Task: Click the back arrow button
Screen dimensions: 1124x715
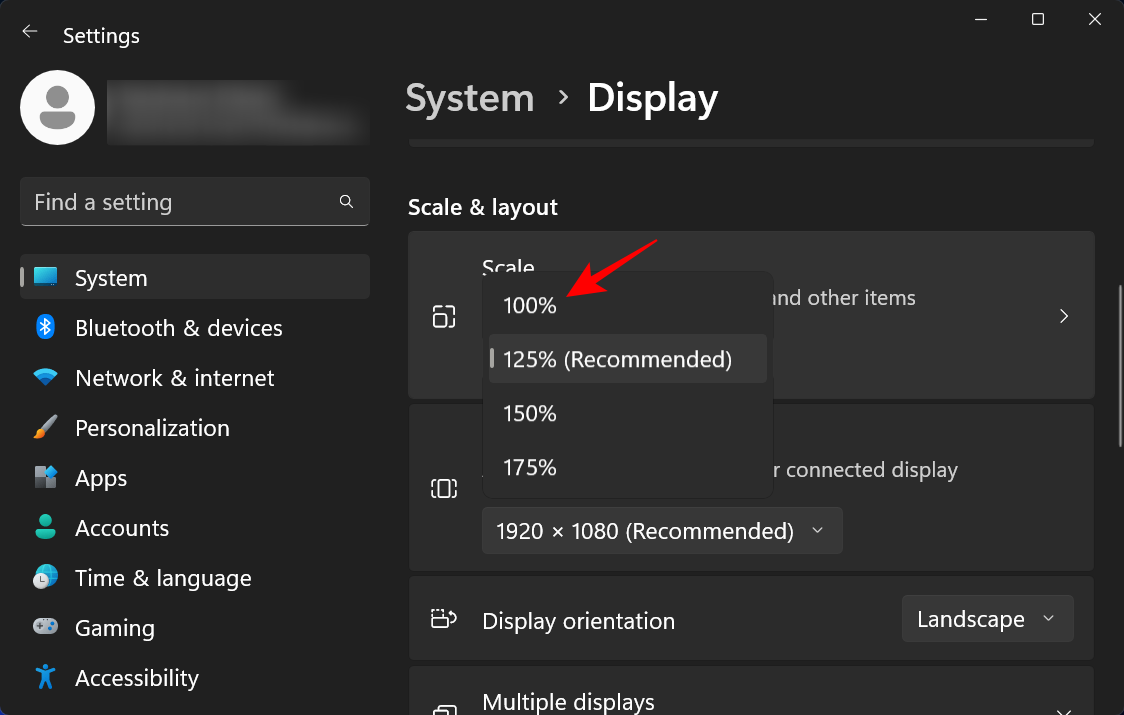Action: point(29,31)
